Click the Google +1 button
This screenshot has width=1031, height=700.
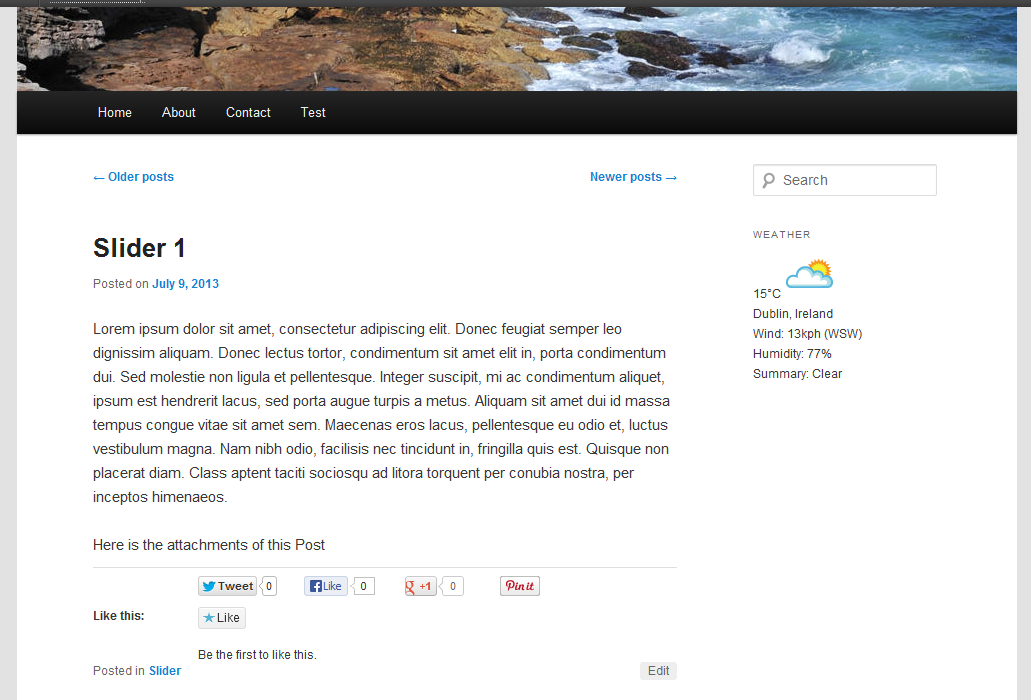point(420,586)
